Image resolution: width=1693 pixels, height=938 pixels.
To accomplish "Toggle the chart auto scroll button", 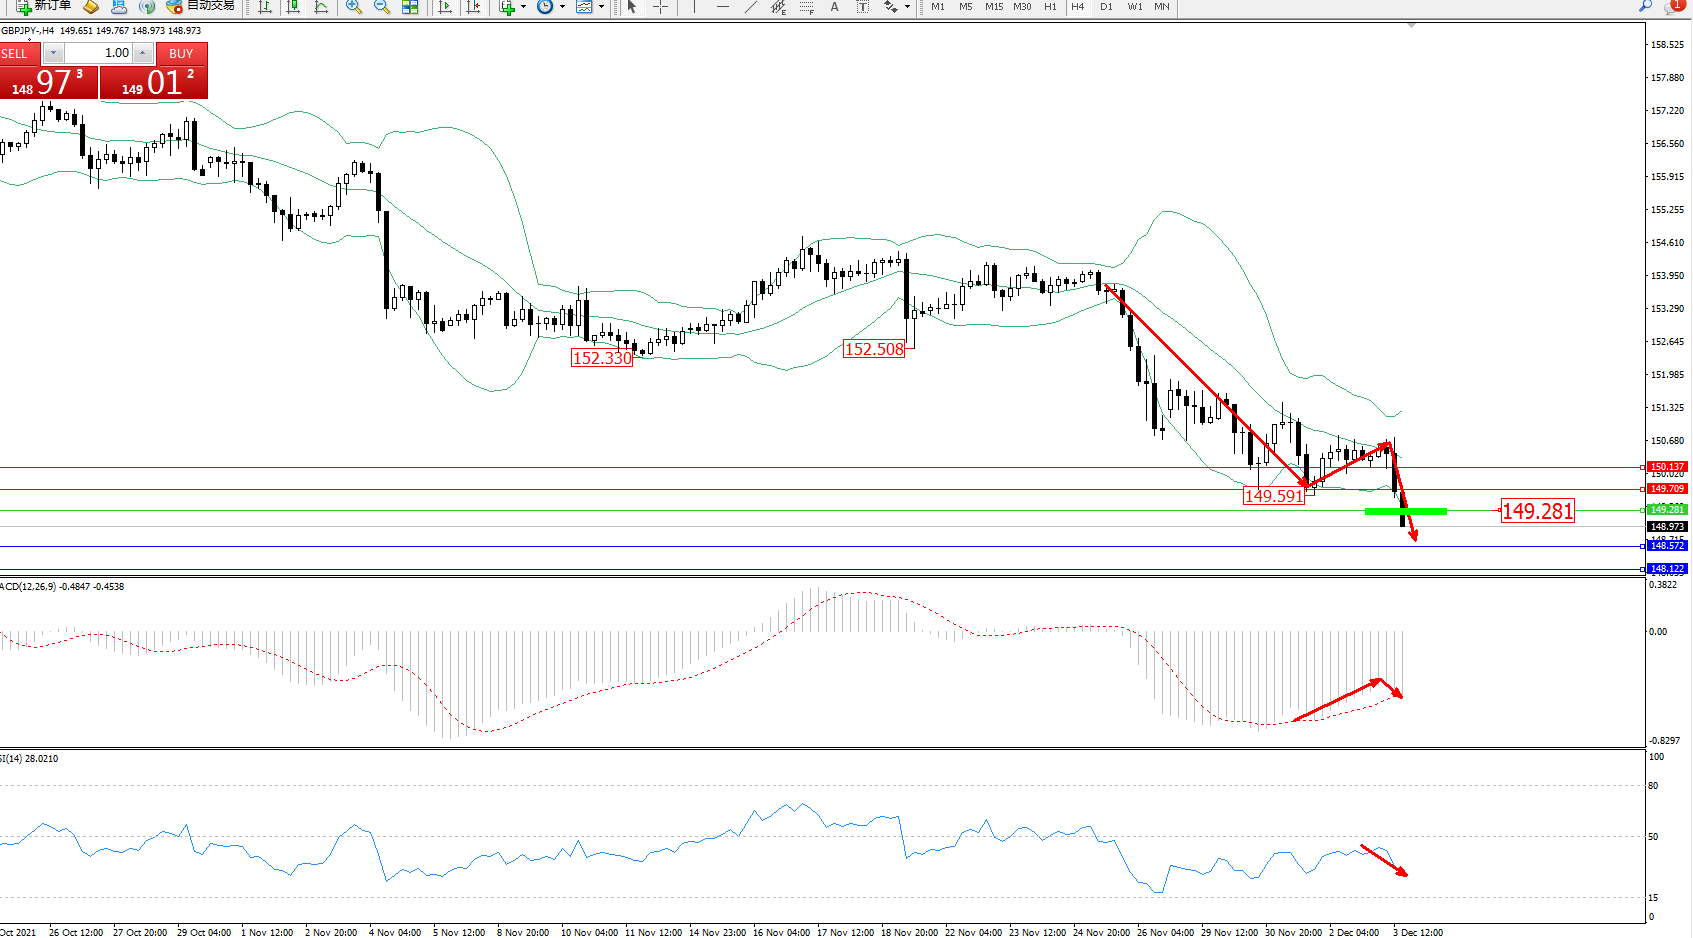I will [x=445, y=7].
